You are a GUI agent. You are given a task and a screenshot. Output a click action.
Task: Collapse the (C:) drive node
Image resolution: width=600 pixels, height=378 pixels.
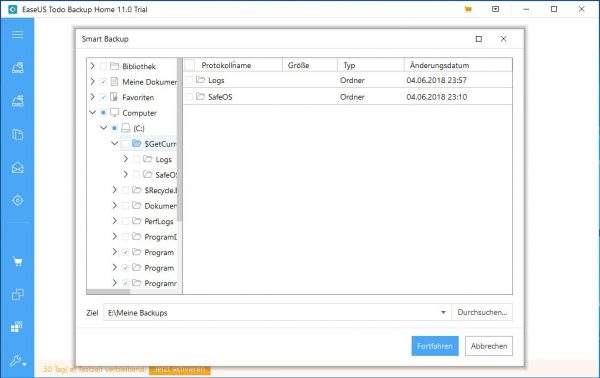click(x=103, y=128)
